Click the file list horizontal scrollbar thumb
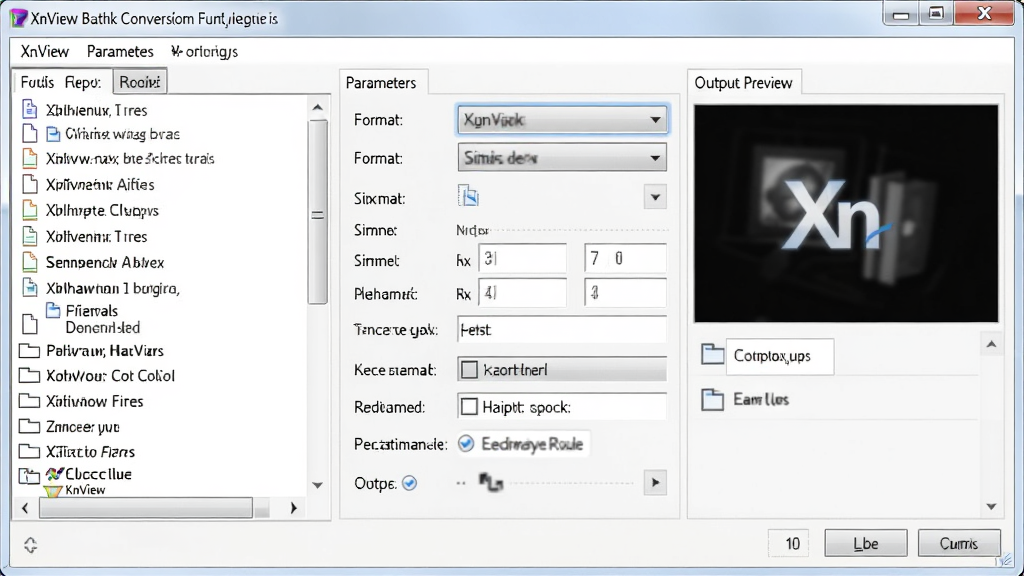Image resolution: width=1024 pixels, height=576 pixels. tap(146, 508)
